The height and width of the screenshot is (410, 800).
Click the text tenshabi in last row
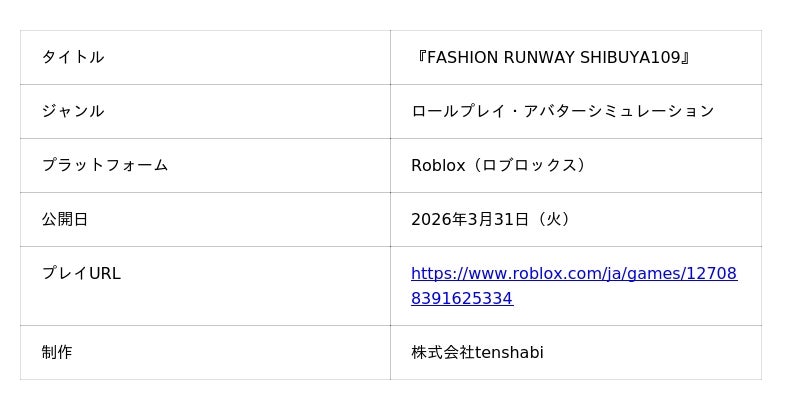(509, 352)
